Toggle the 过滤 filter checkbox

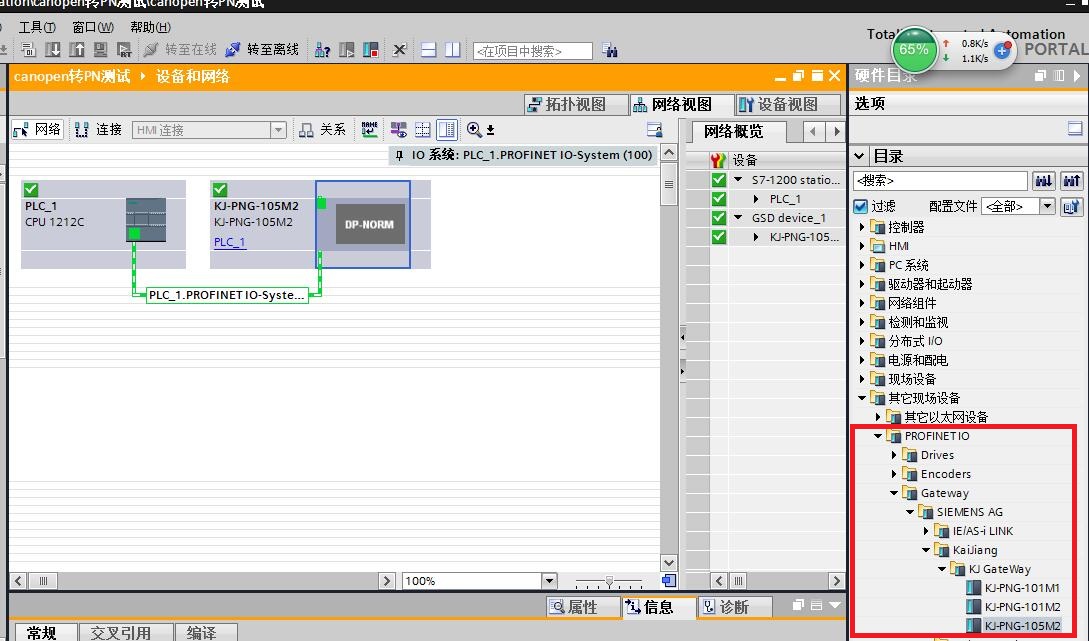[861, 206]
